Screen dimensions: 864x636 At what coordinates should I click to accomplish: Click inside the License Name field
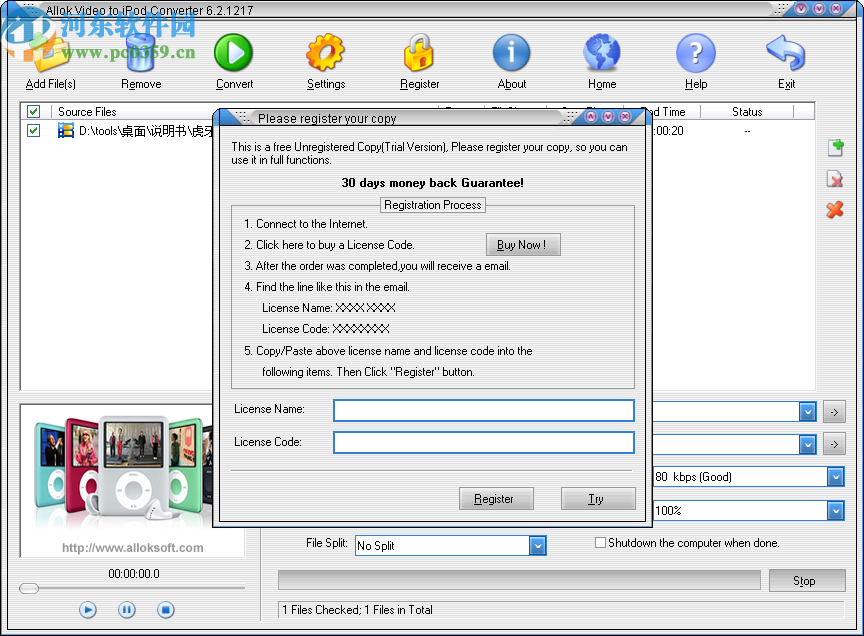pos(483,410)
